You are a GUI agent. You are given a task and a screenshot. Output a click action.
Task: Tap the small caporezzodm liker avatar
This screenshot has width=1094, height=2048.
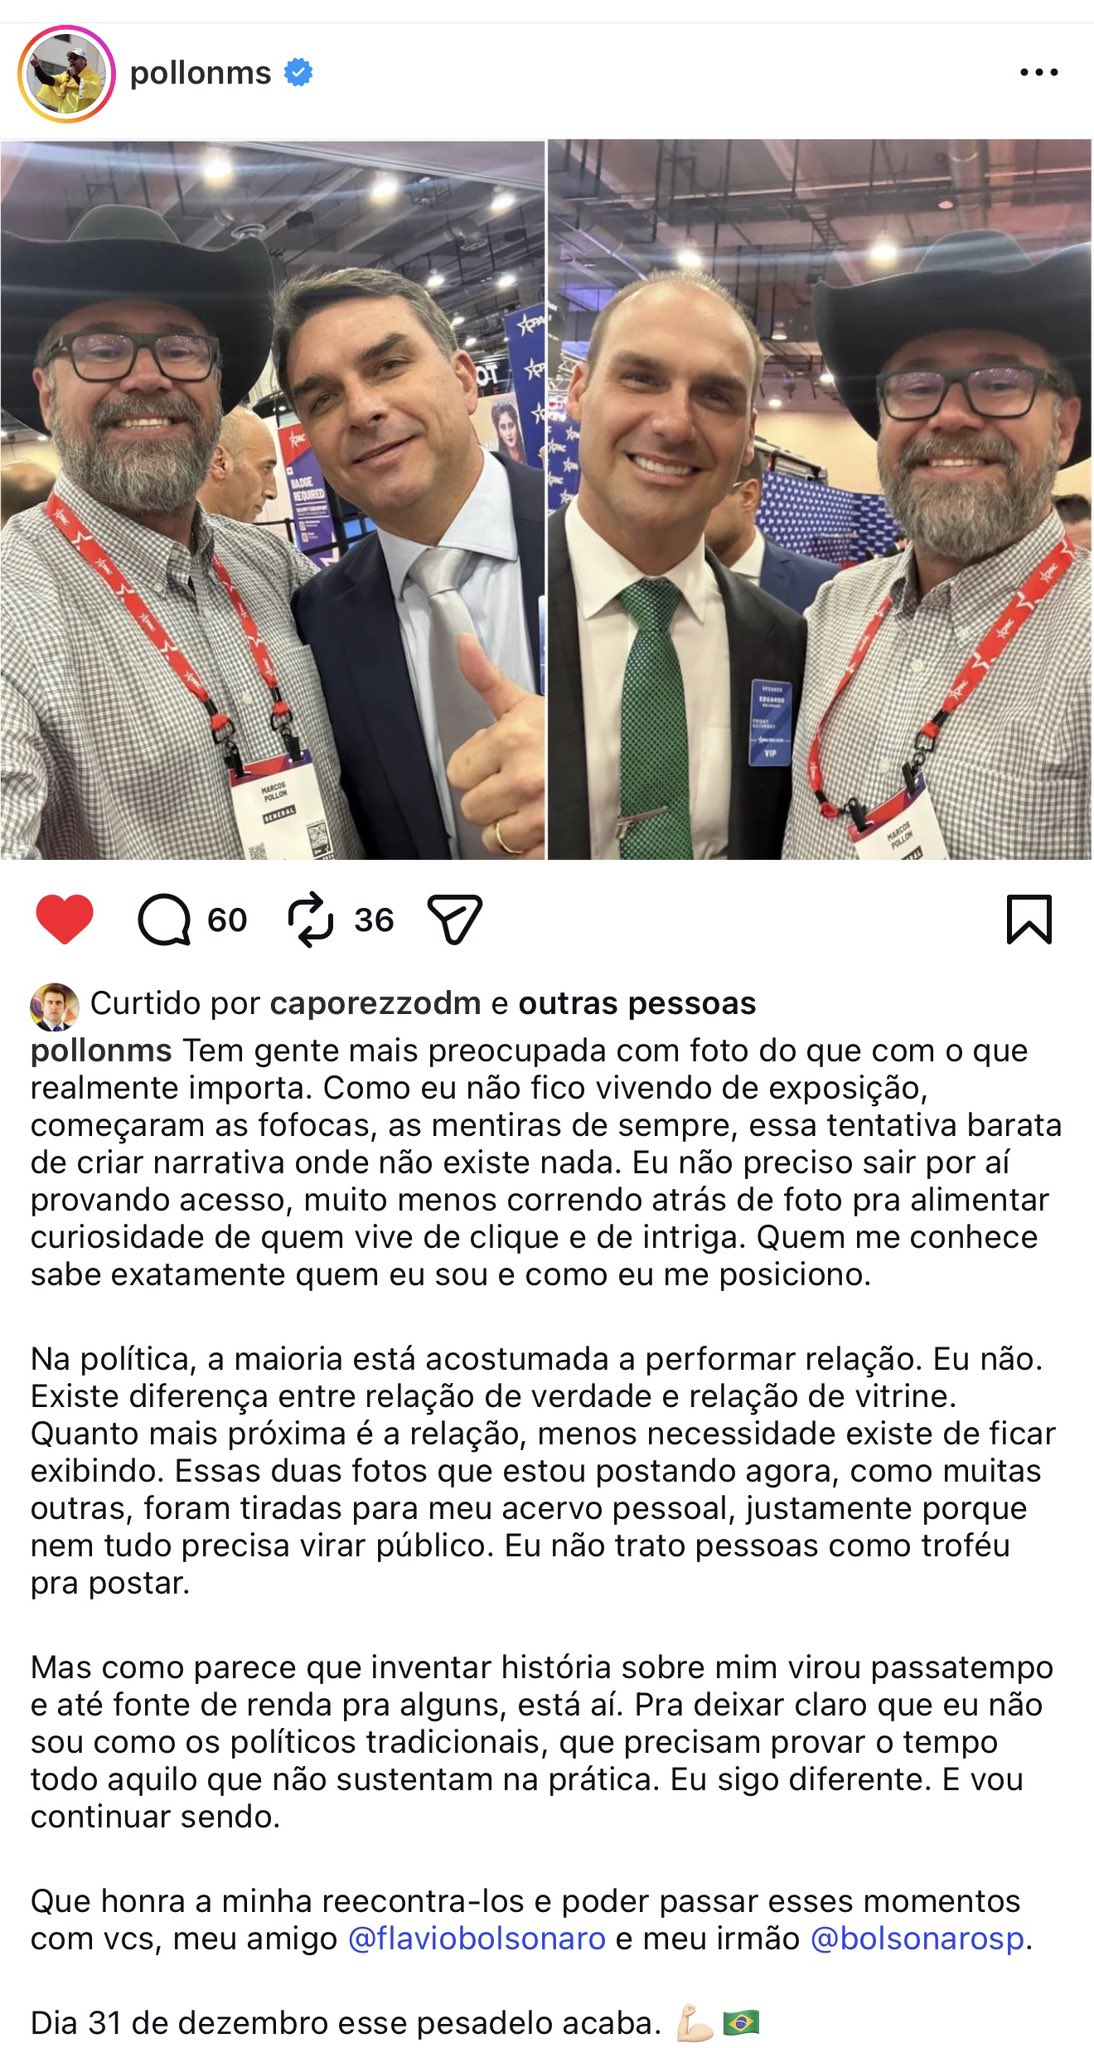coord(54,1006)
